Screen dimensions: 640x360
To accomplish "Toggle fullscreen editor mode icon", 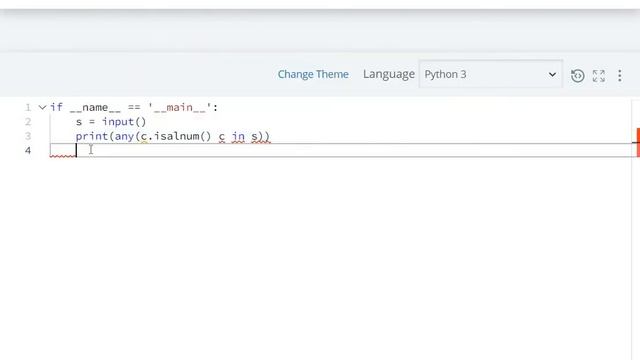I will (x=598, y=76).
